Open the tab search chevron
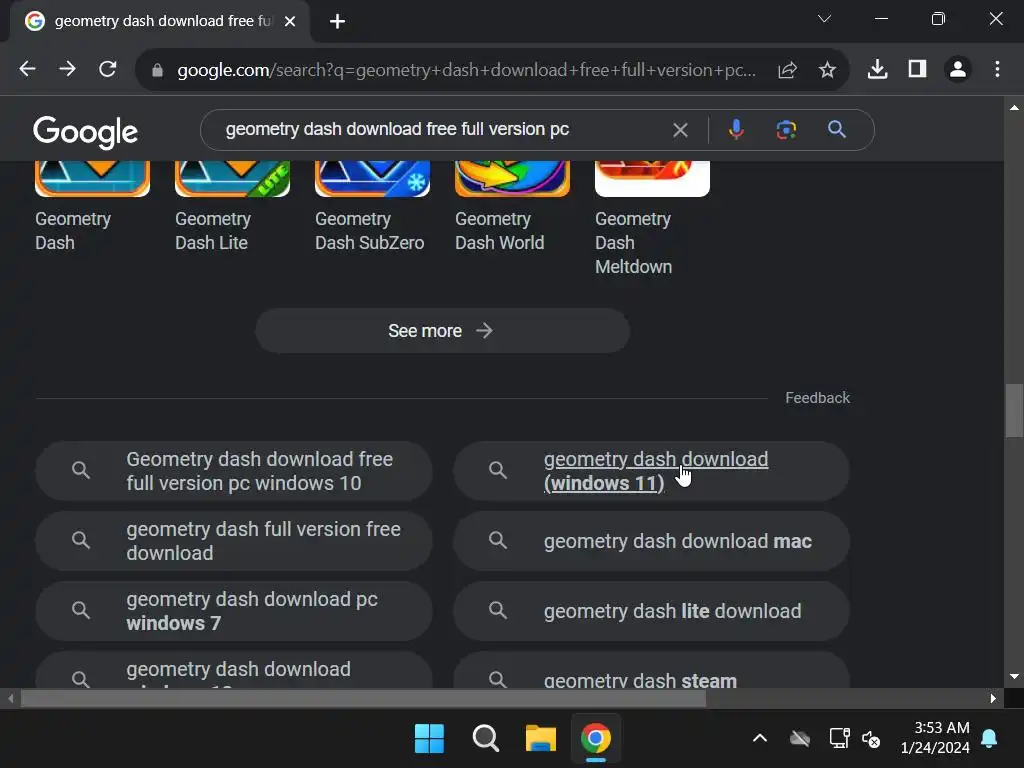 [x=824, y=19]
